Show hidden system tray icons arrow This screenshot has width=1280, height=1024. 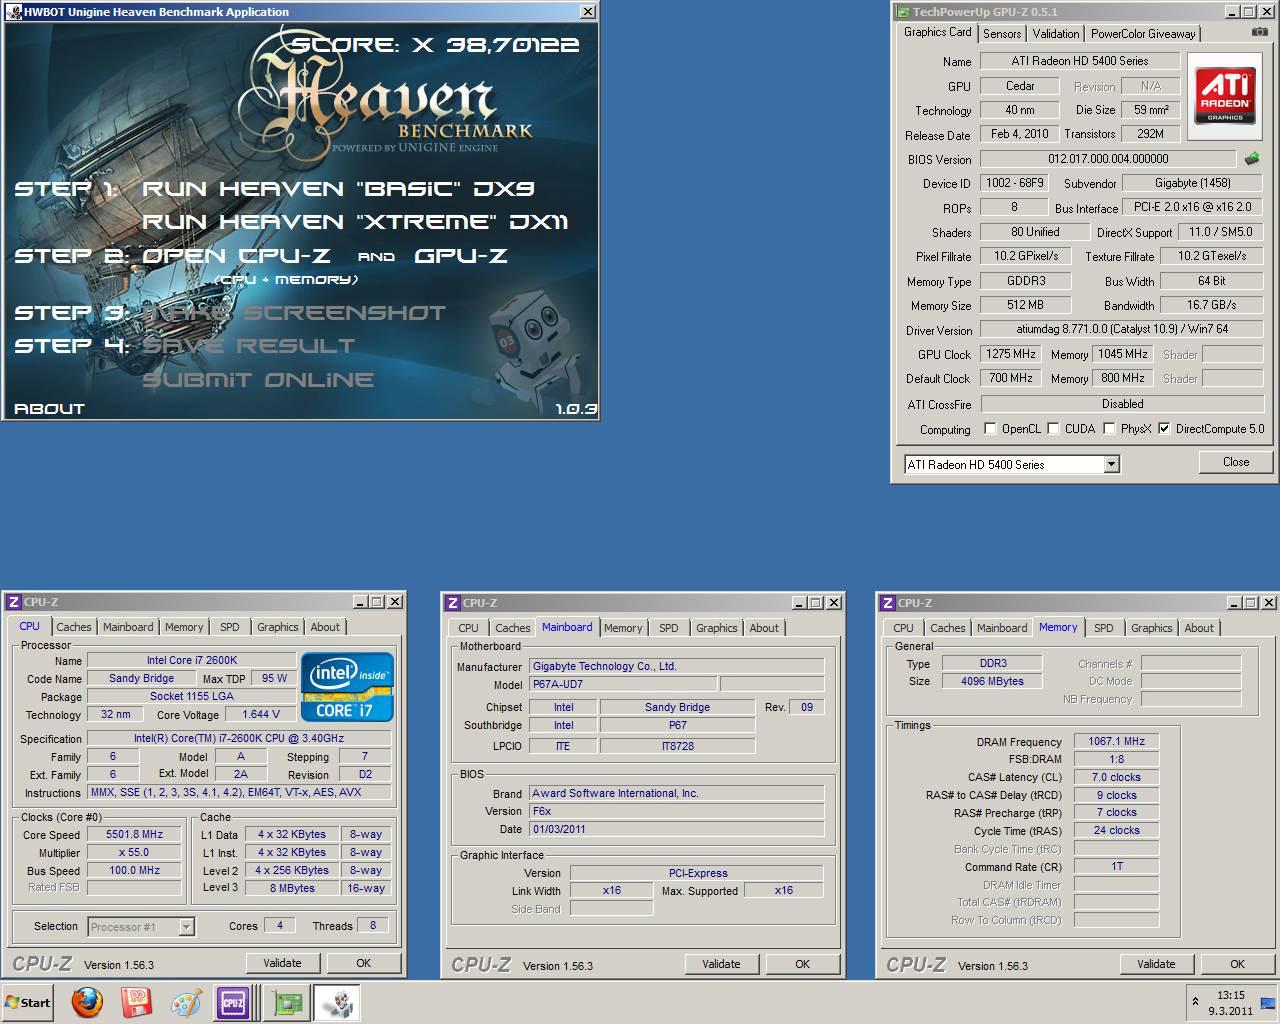(x=1195, y=1001)
